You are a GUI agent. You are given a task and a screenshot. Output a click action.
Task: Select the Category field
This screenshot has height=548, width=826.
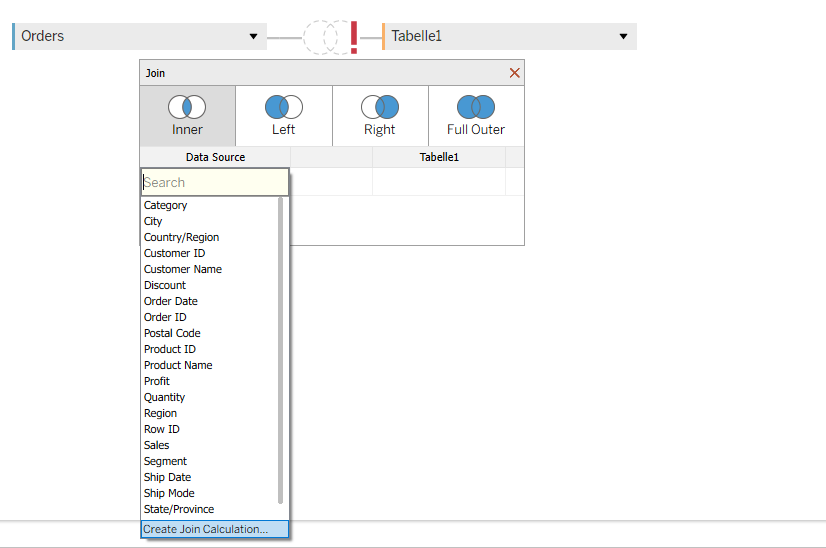click(165, 205)
